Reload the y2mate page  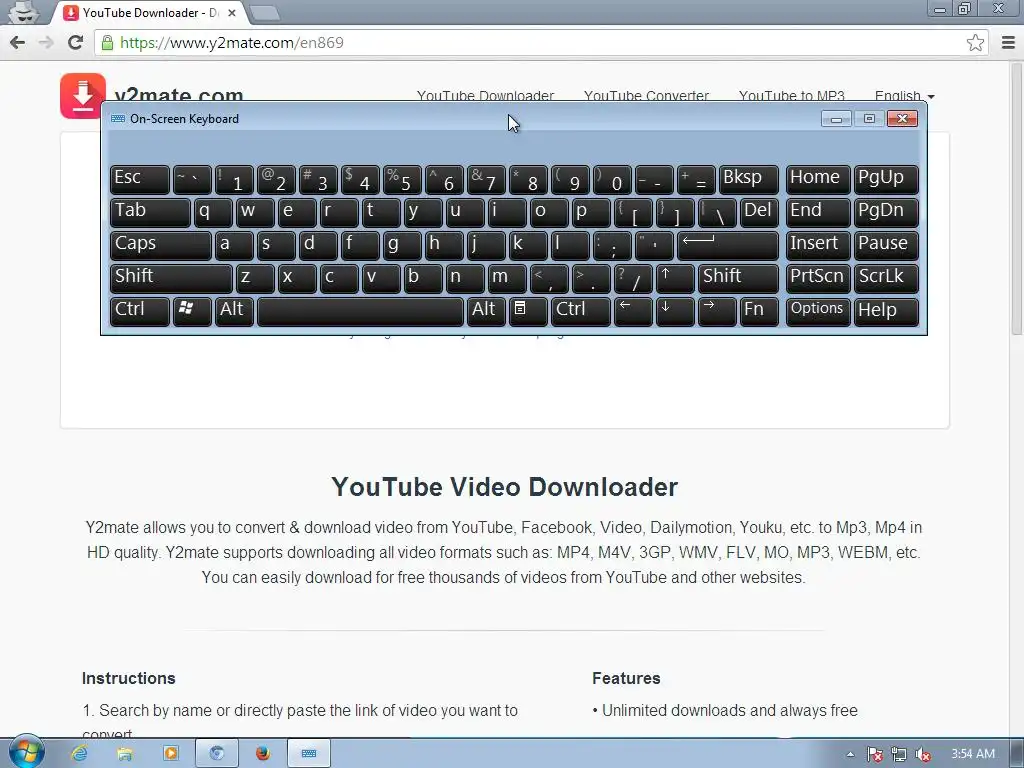75,42
